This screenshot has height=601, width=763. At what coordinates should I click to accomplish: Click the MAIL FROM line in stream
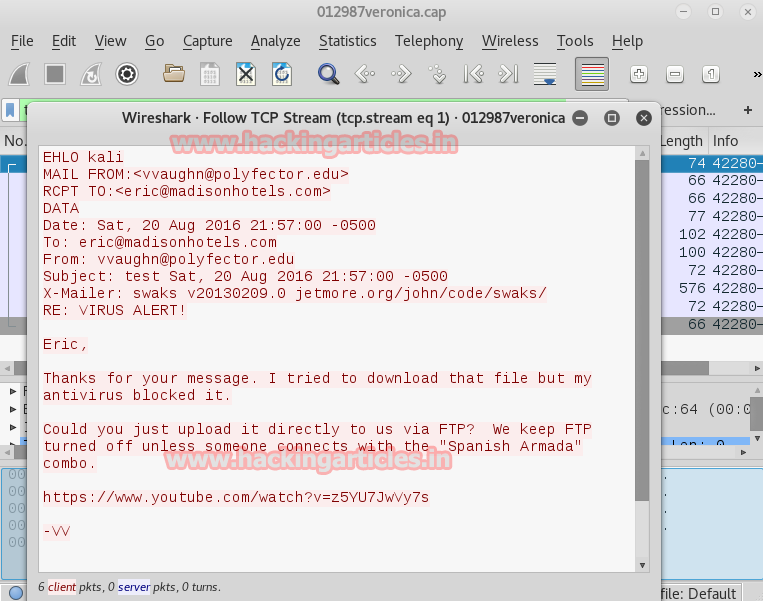click(x=196, y=174)
